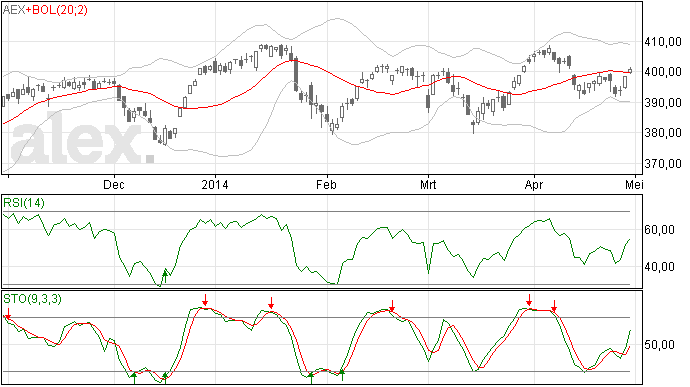This screenshot has height=387, width=690.
Task: Click the 2014 year label
Action: coord(215,184)
